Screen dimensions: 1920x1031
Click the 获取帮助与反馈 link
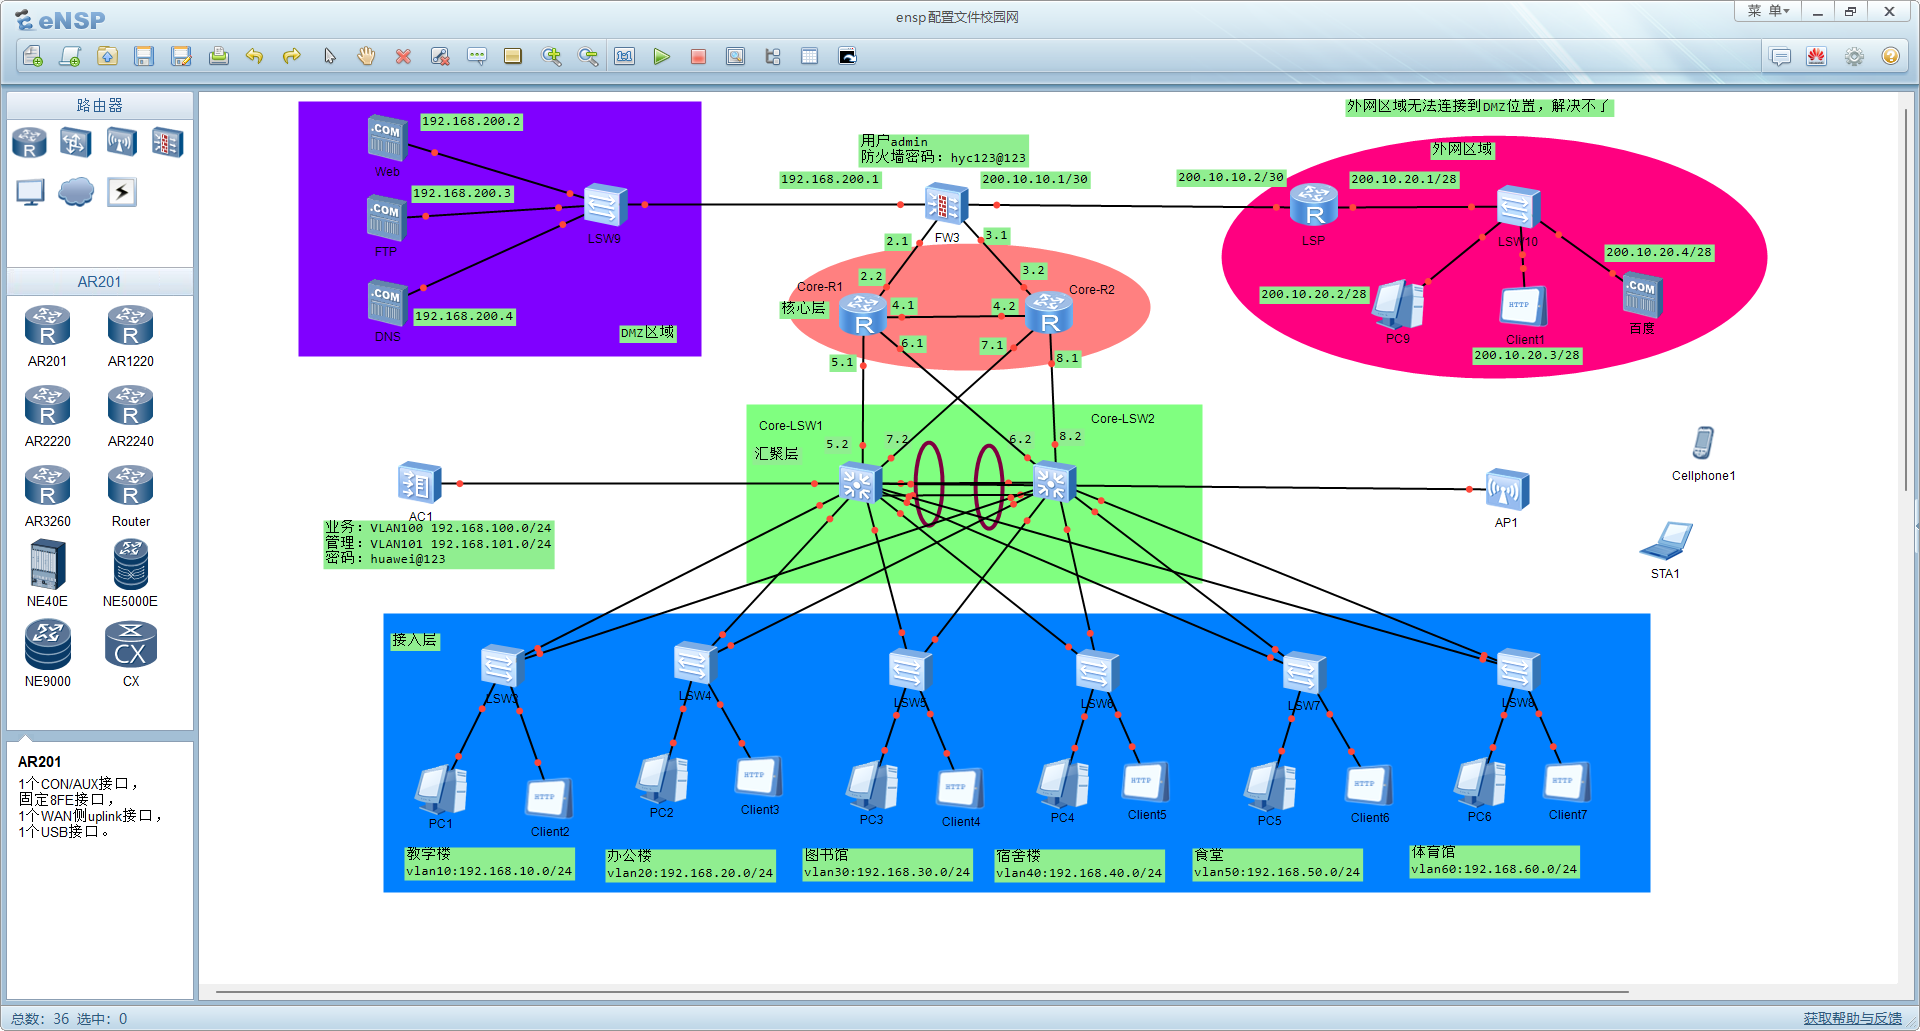(x=1852, y=1018)
